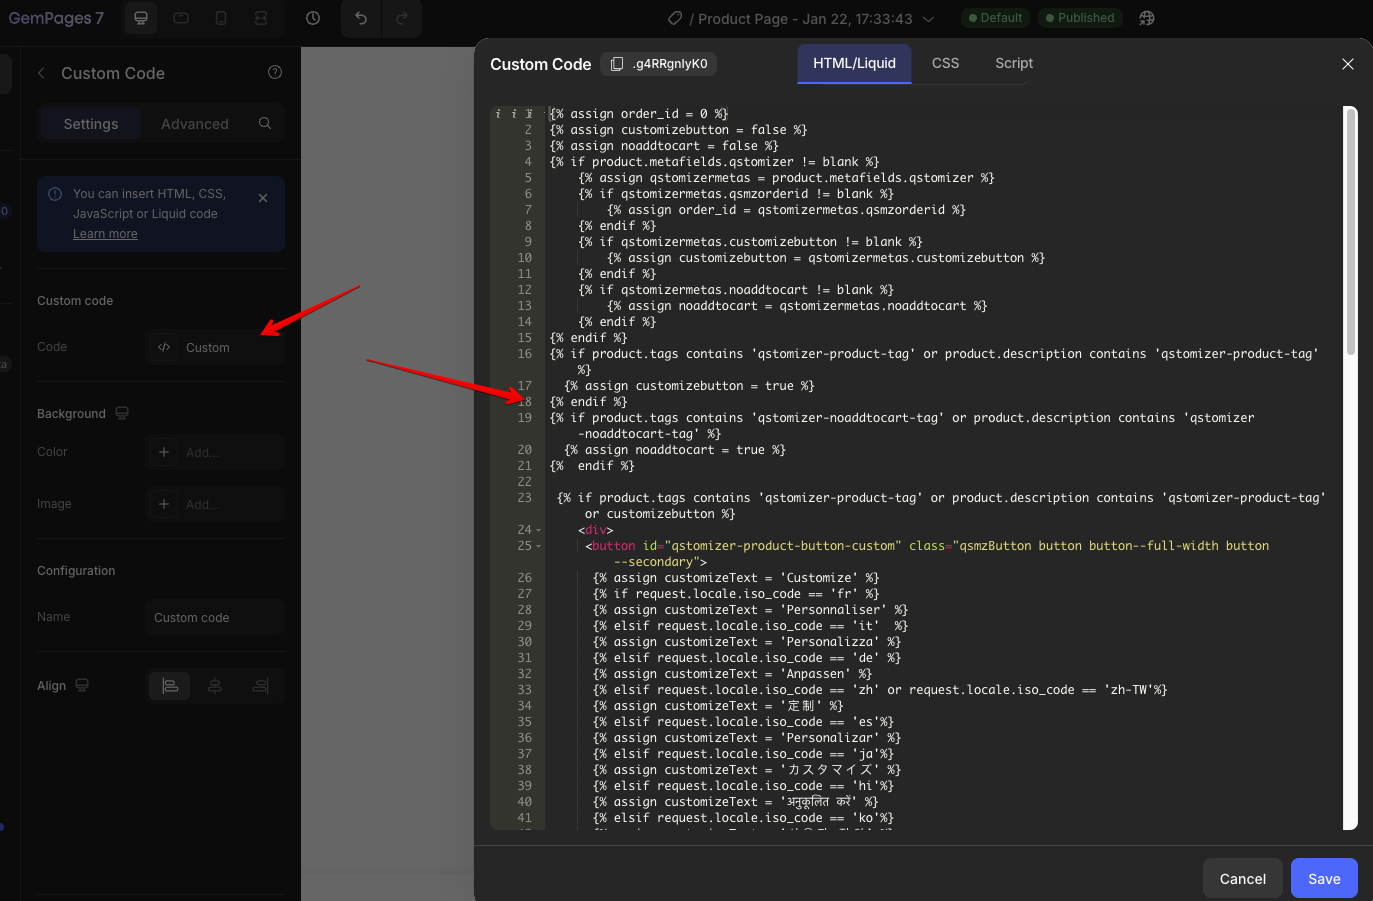Viewport: 1373px width, 901px height.
Task: Click the Name input field
Action: tap(214, 617)
